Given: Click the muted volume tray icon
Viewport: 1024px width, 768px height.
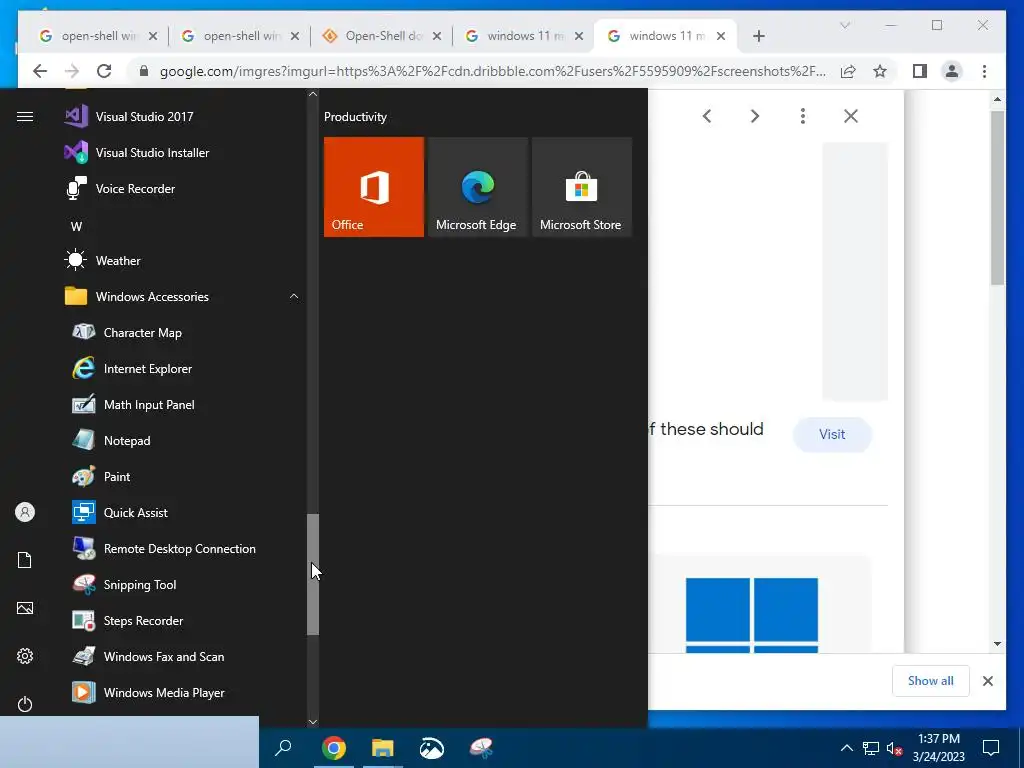Looking at the screenshot, I should pos(895,748).
